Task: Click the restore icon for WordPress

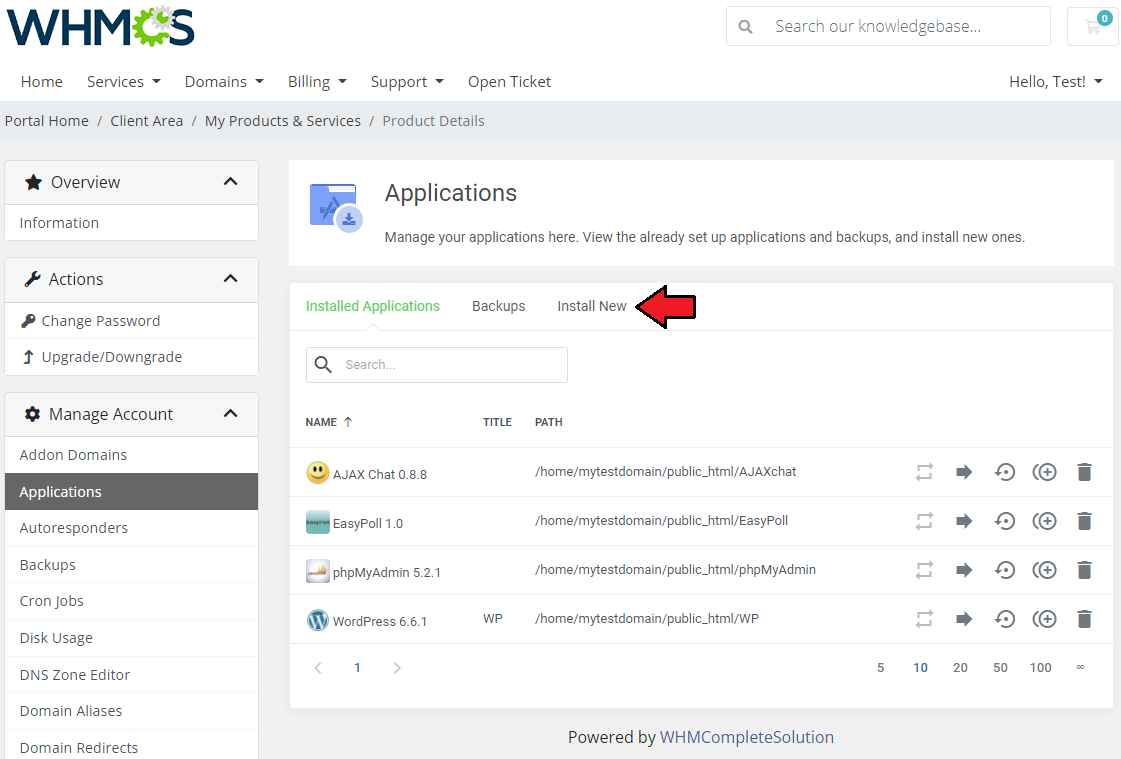Action: [1004, 619]
